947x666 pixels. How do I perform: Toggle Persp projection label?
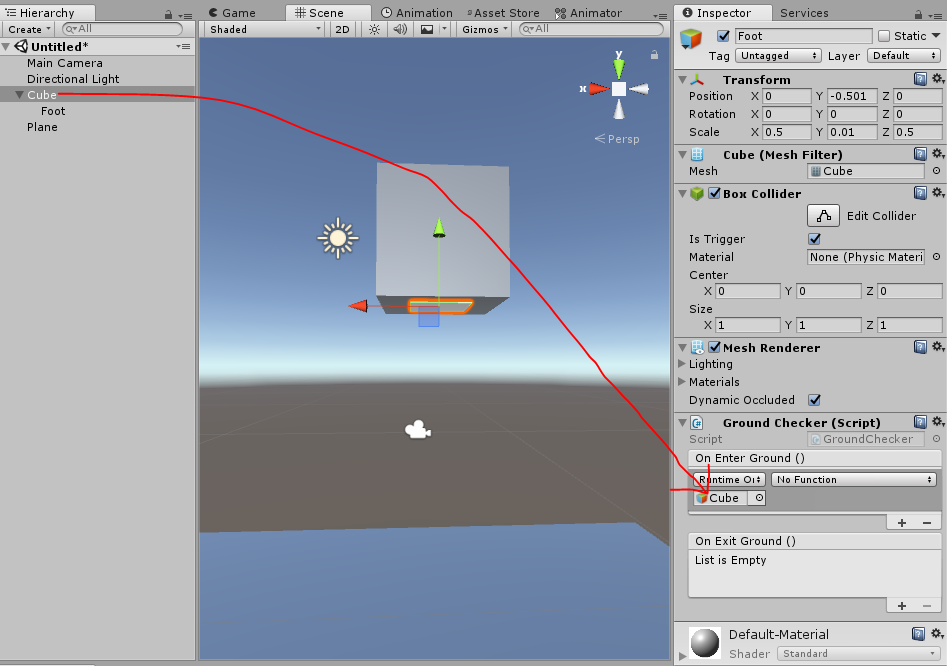[x=617, y=139]
